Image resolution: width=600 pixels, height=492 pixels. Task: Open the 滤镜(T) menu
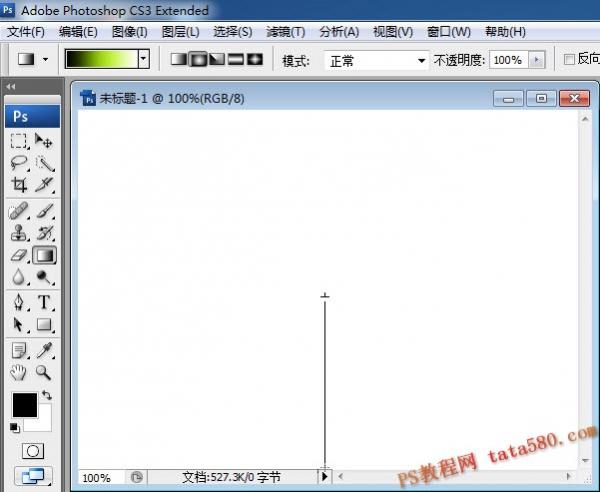click(285, 32)
